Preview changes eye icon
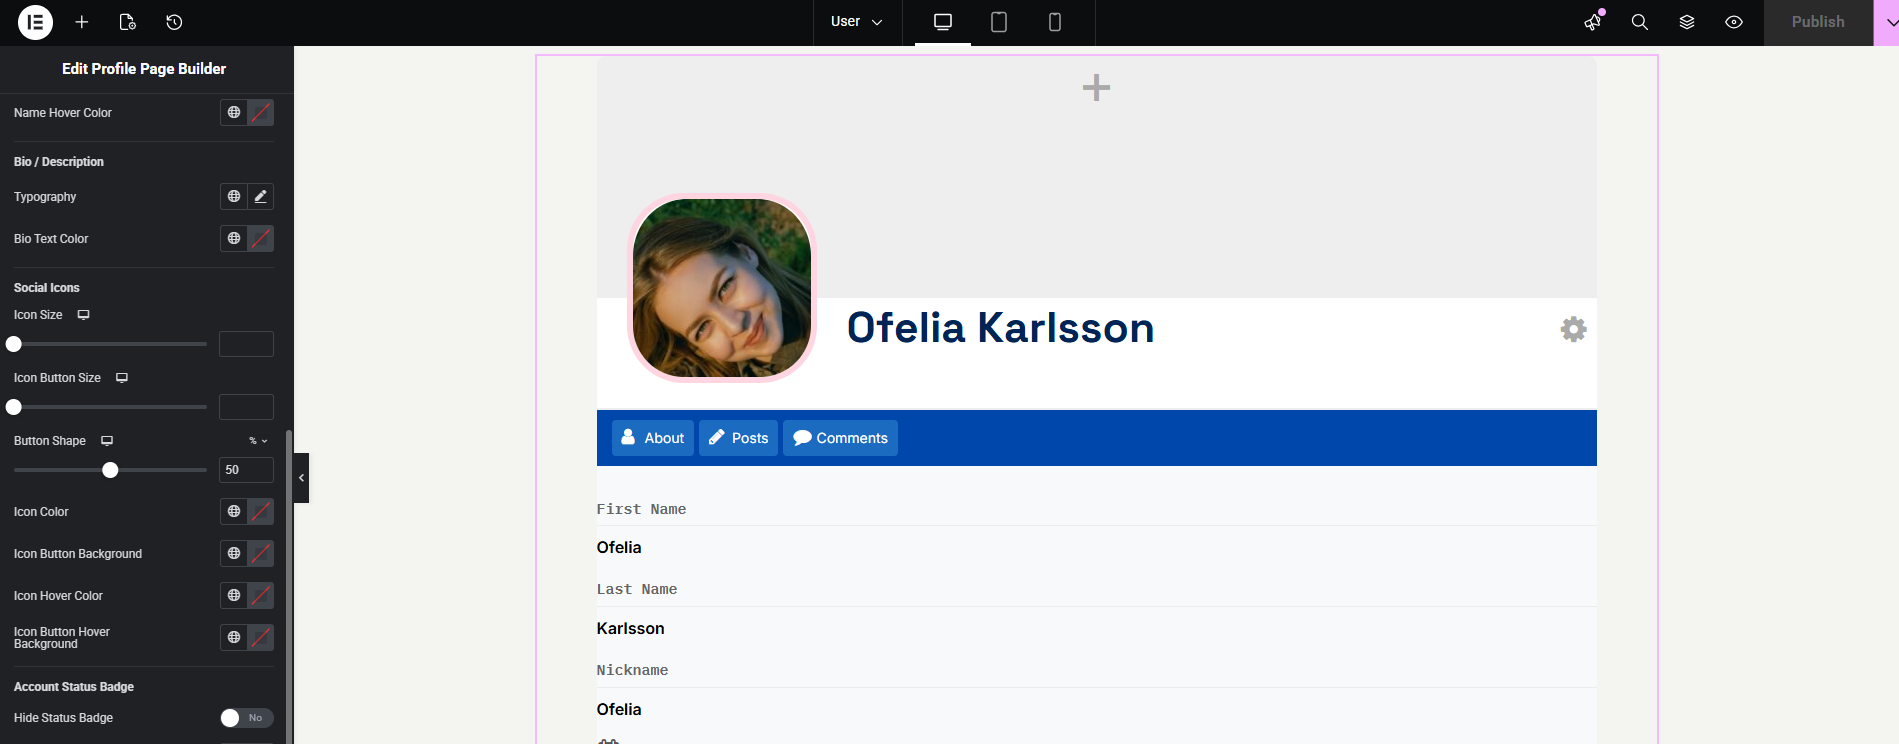Image resolution: width=1899 pixels, height=744 pixels. (x=1734, y=22)
